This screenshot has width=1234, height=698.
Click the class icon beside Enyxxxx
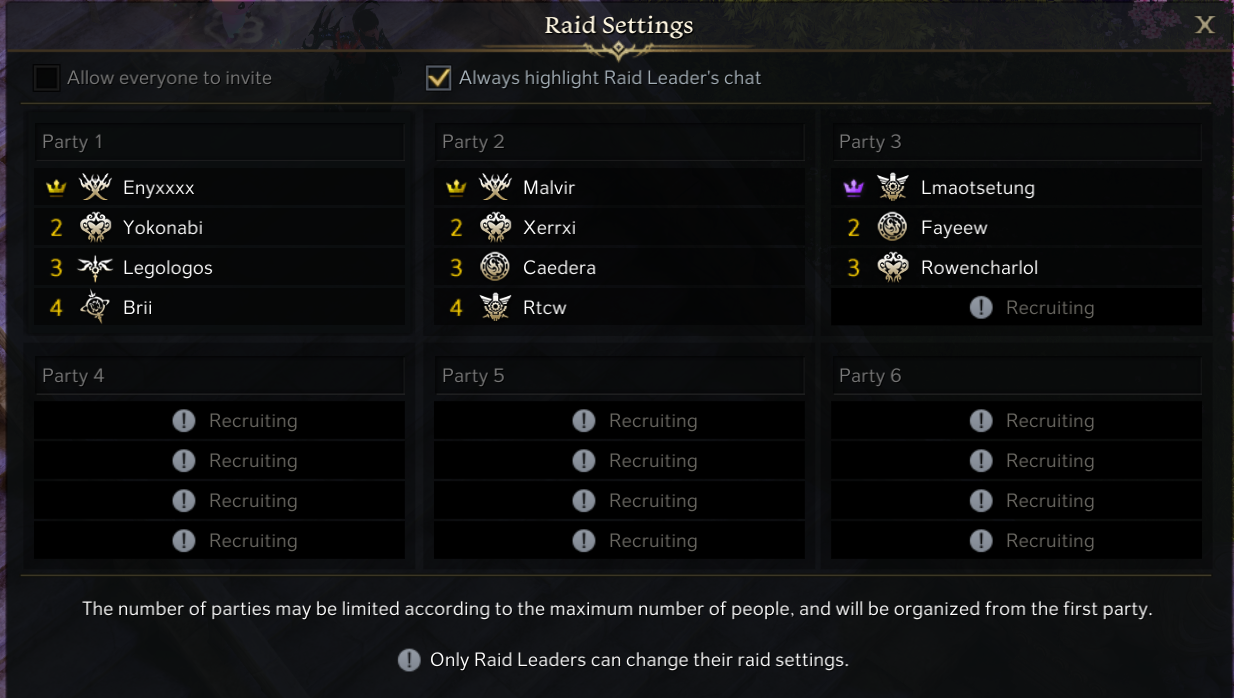tap(95, 187)
